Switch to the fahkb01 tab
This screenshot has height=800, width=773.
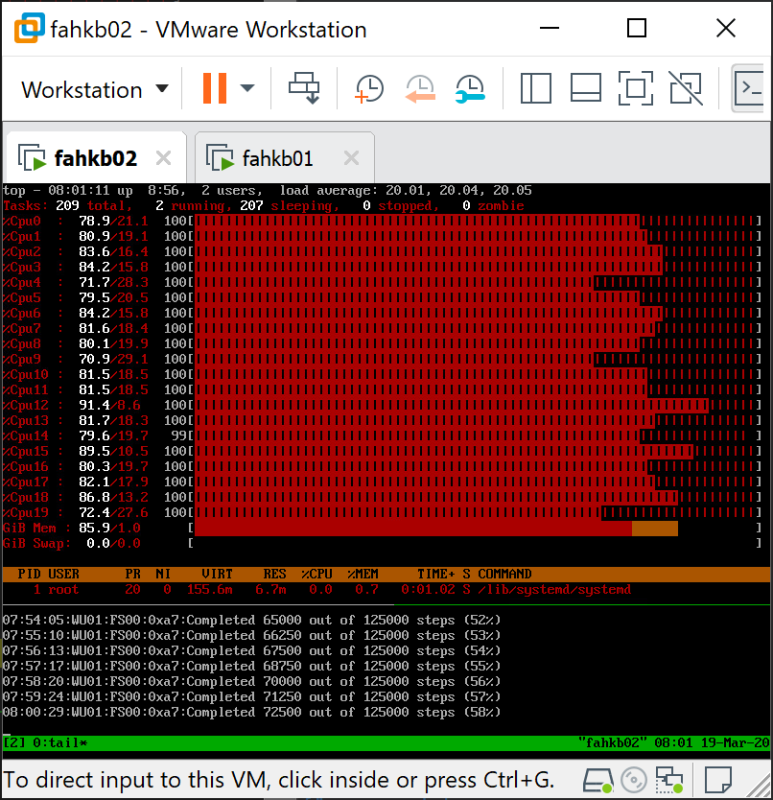point(285,158)
